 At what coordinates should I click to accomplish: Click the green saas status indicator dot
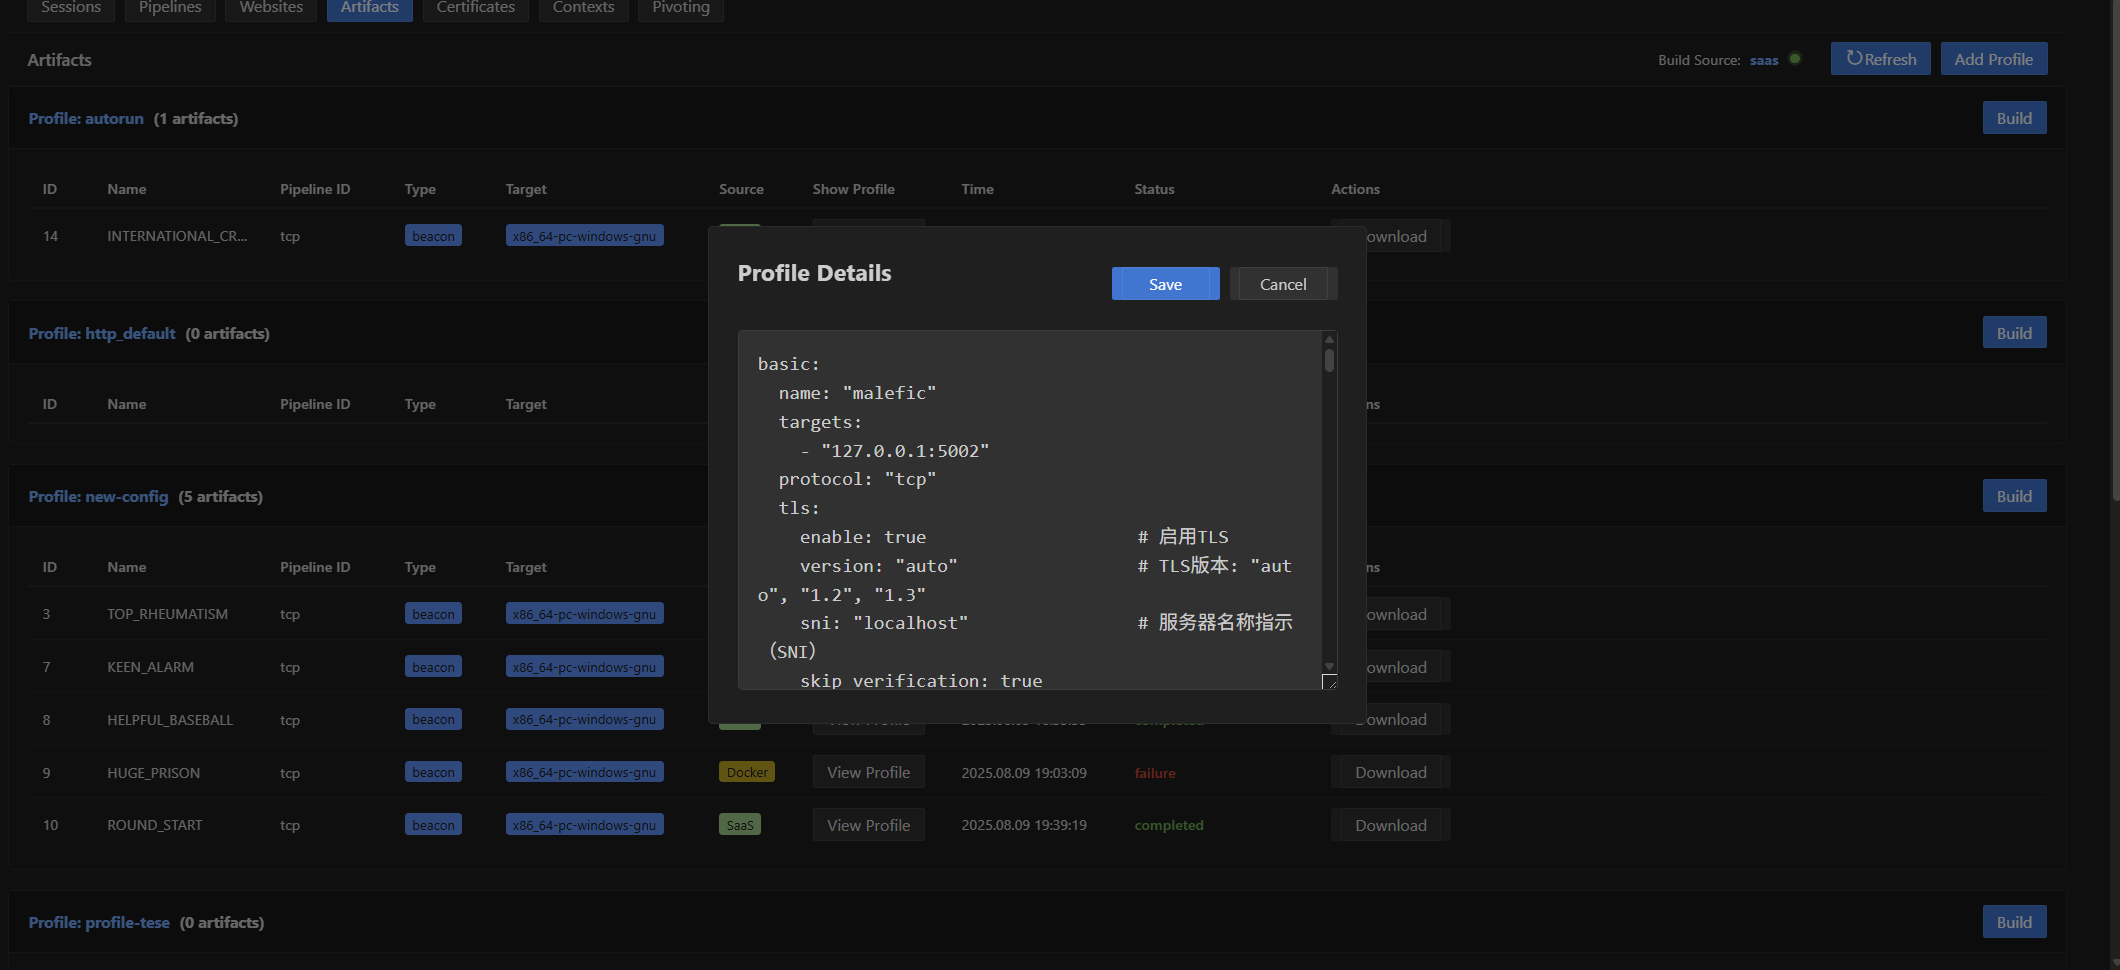pyautogui.click(x=1795, y=59)
